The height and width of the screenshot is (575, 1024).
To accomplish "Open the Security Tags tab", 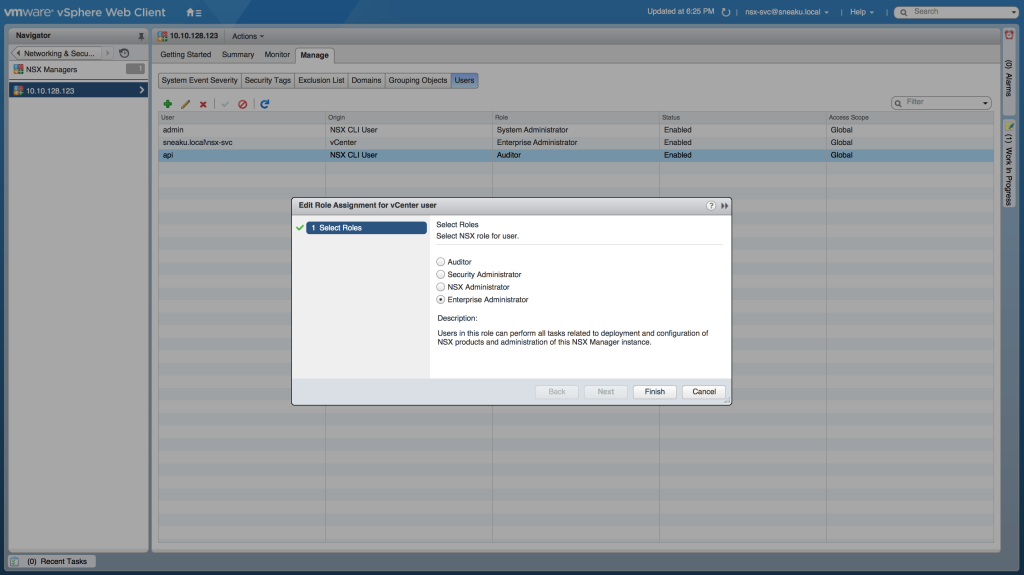I will [x=267, y=80].
